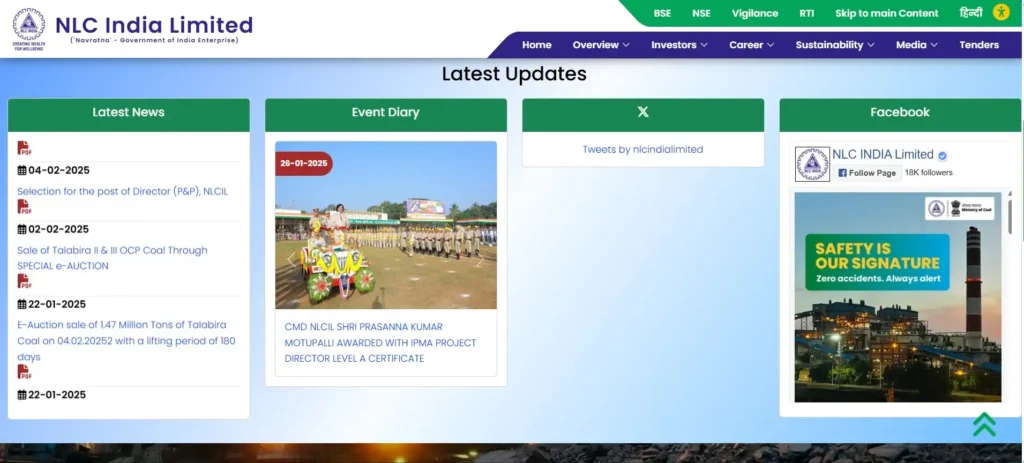
Task: Click the Facebook feed scrollbar
Action: [x=1010, y=217]
